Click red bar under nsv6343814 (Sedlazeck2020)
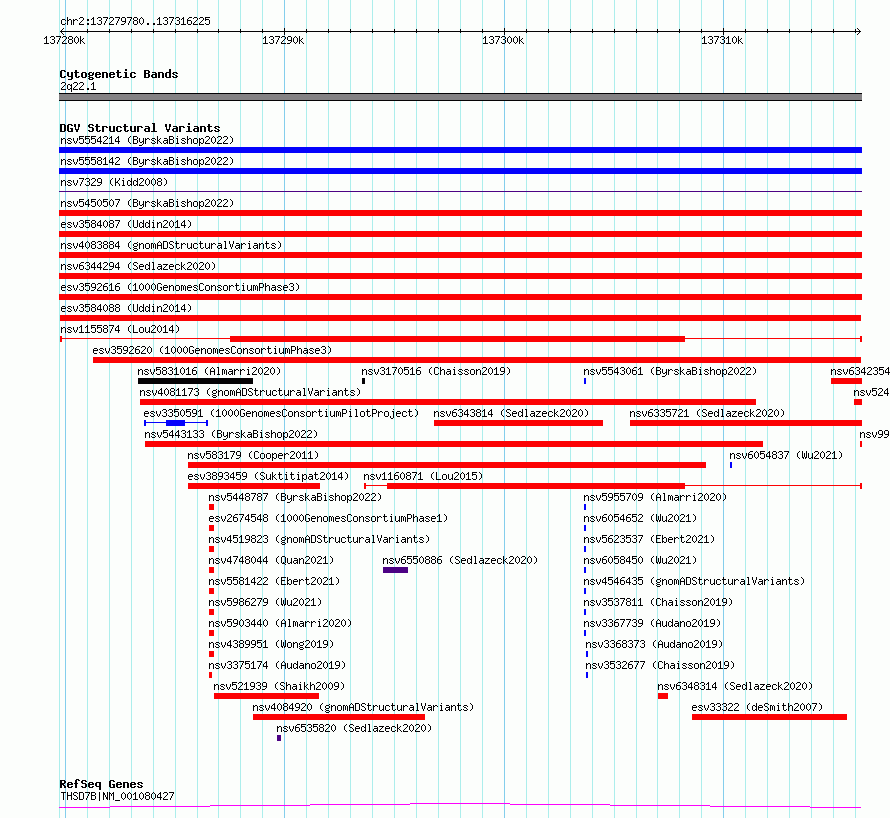The width and height of the screenshot is (890, 818). [518, 423]
